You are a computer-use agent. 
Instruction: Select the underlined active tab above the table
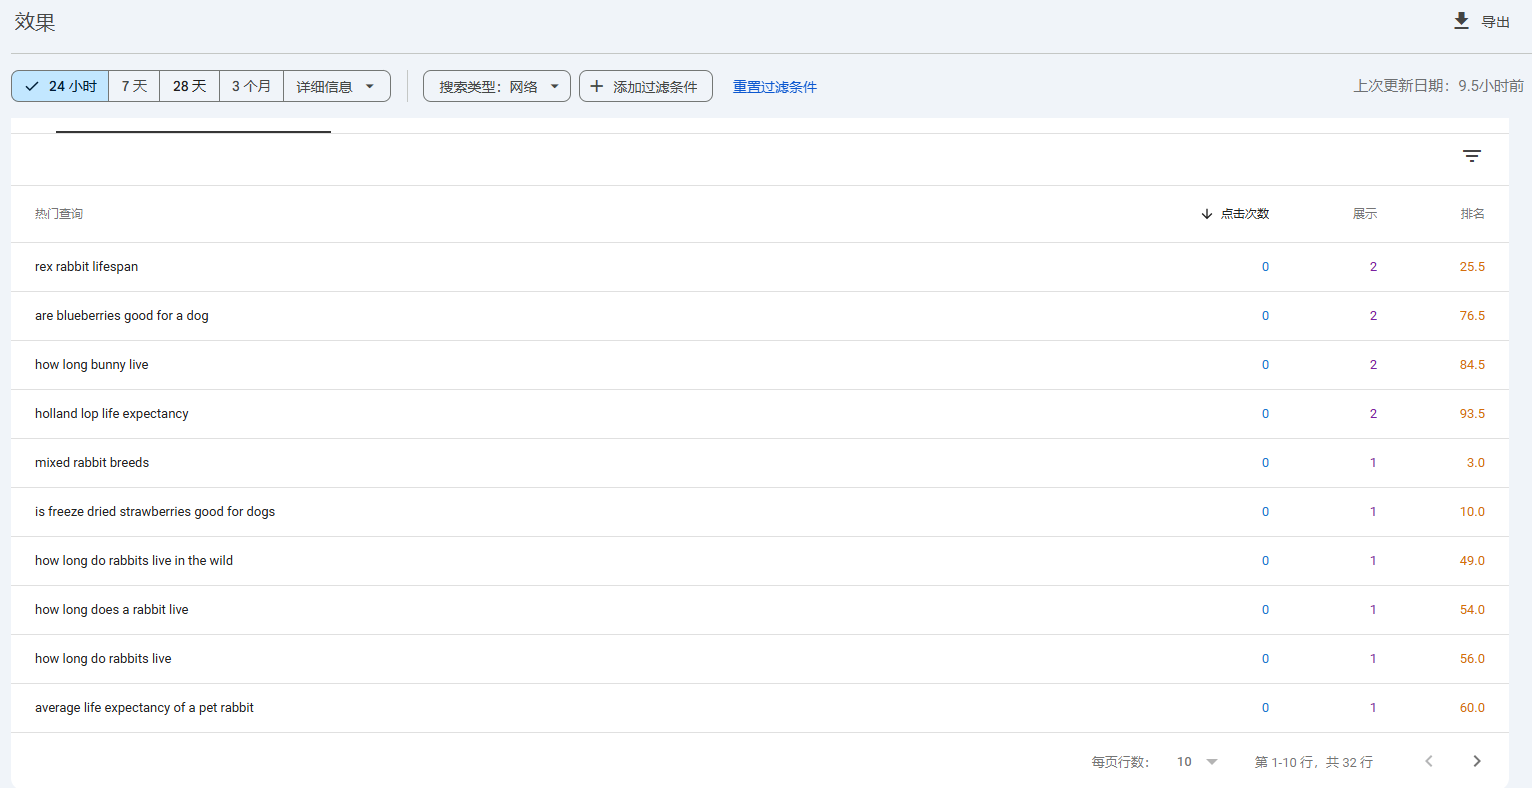tap(193, 125)
